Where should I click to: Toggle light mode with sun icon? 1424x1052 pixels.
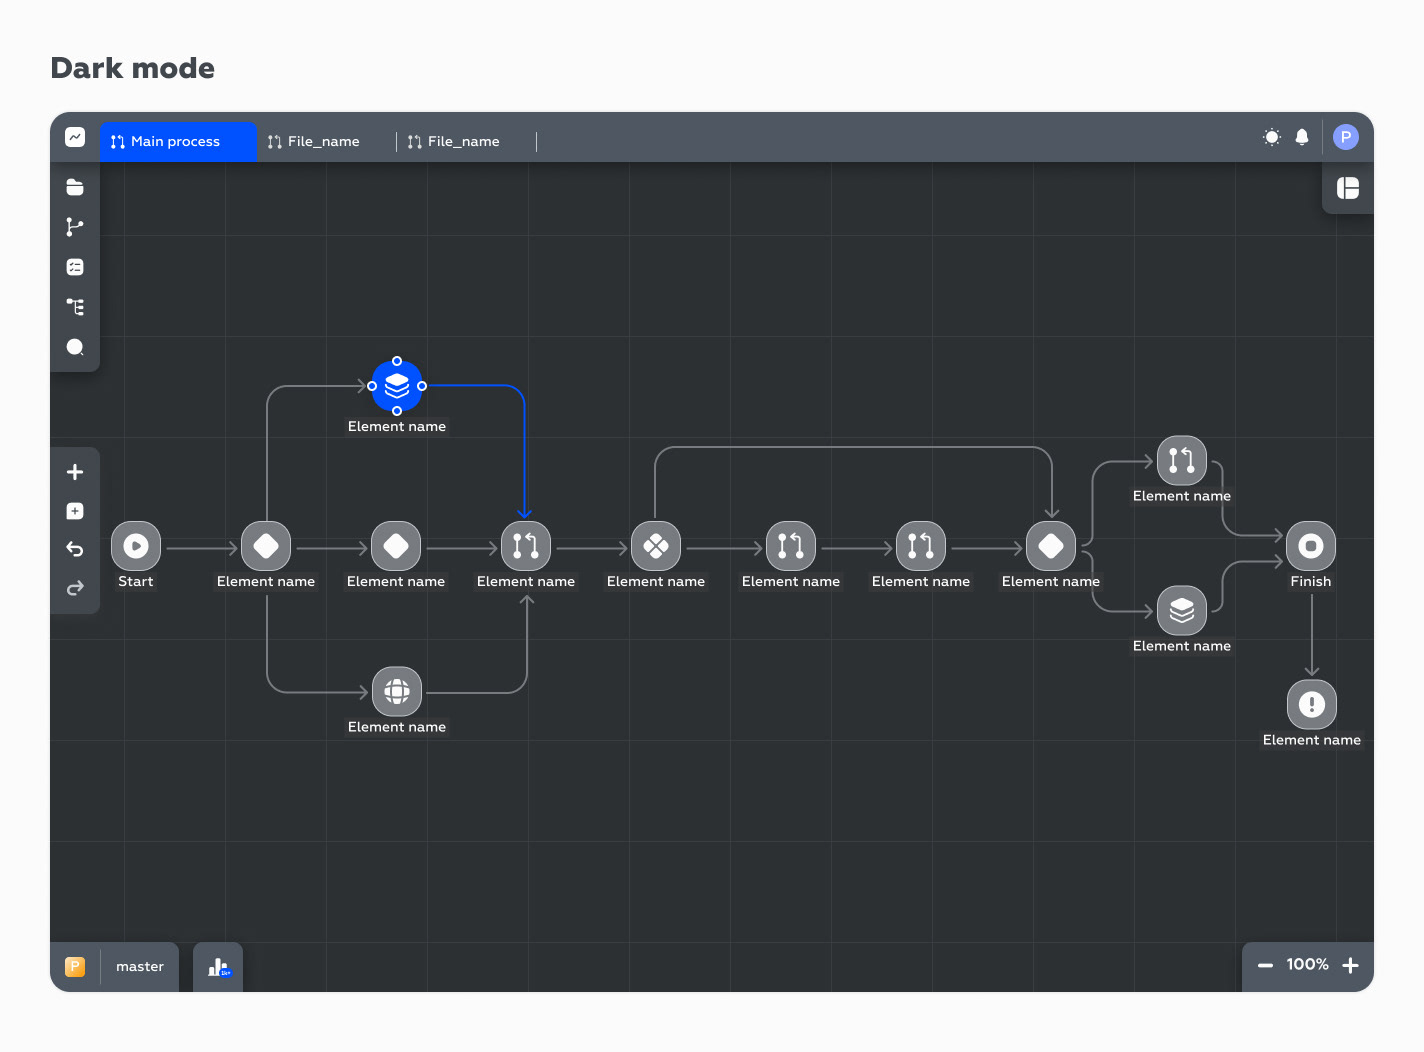click(1272, 137)
